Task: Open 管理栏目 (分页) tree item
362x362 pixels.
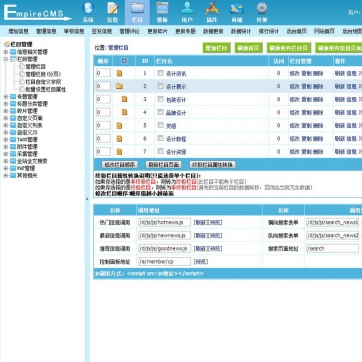Action: pyautogui.click(x=44, y=74)
